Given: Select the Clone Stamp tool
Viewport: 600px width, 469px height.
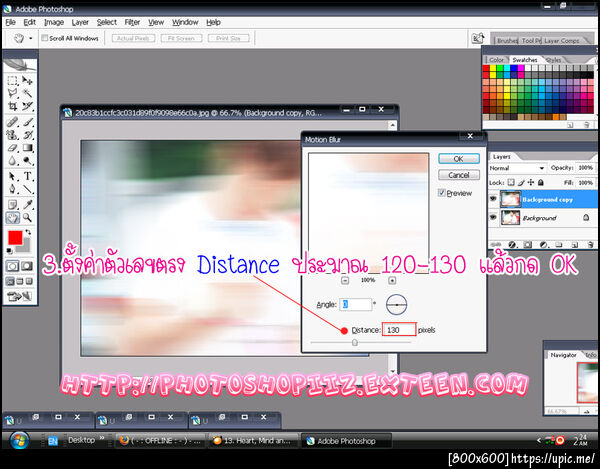Looking at the screenshot, I should 12,135.
